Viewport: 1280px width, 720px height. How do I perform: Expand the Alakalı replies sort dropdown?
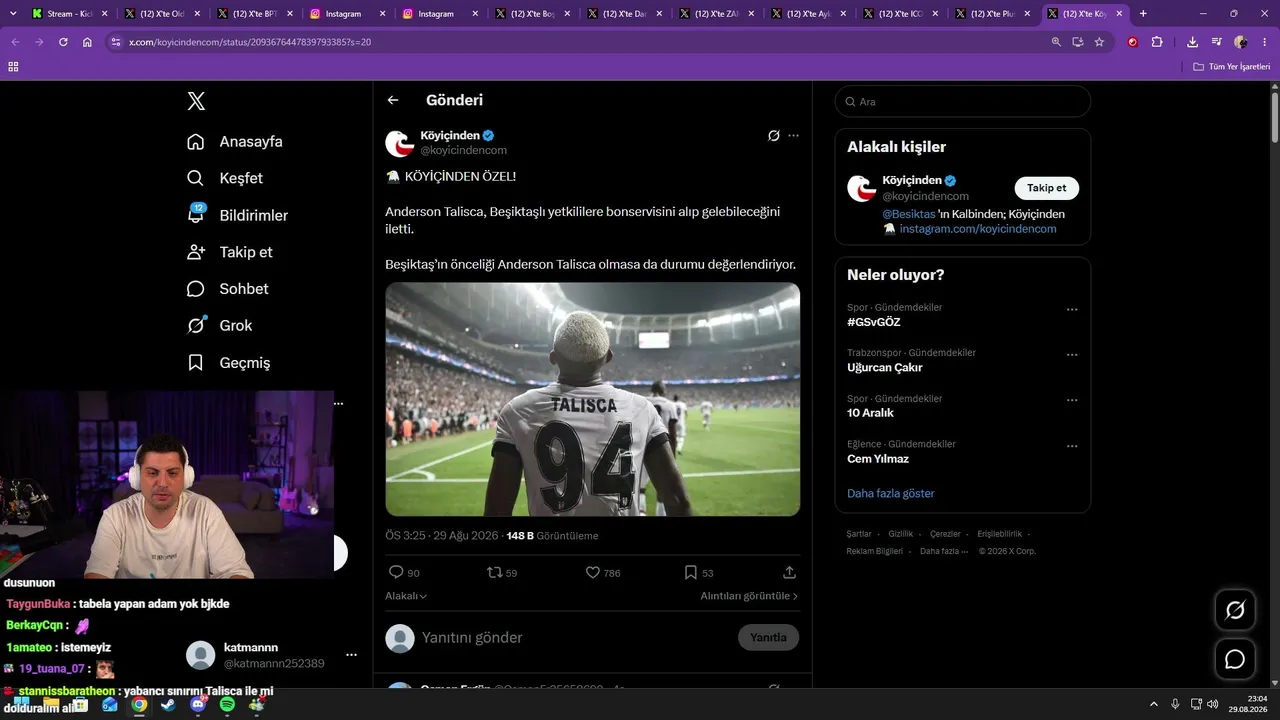[x=406, y=596]
